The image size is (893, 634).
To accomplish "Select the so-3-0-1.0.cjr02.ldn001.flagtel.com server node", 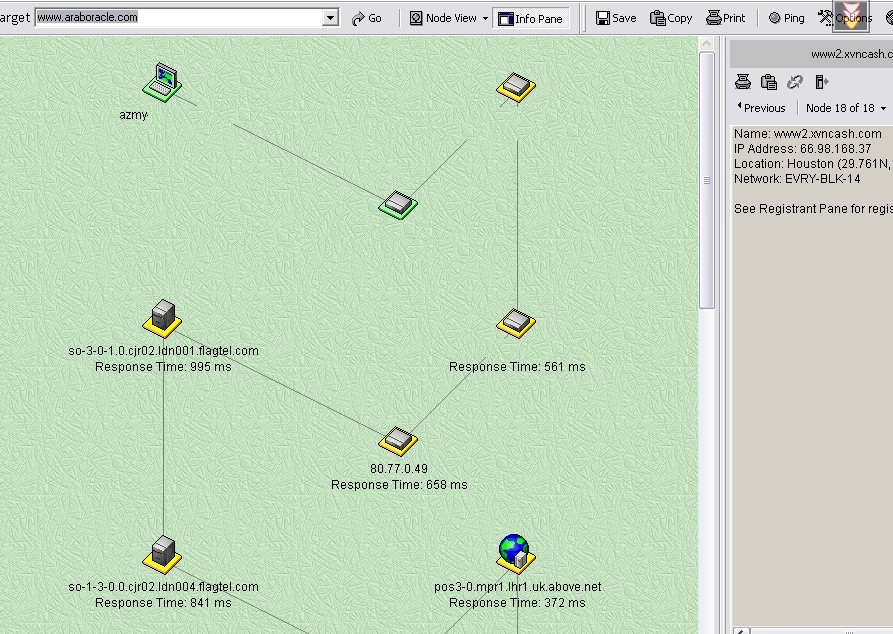I will (x=162, y=318).
